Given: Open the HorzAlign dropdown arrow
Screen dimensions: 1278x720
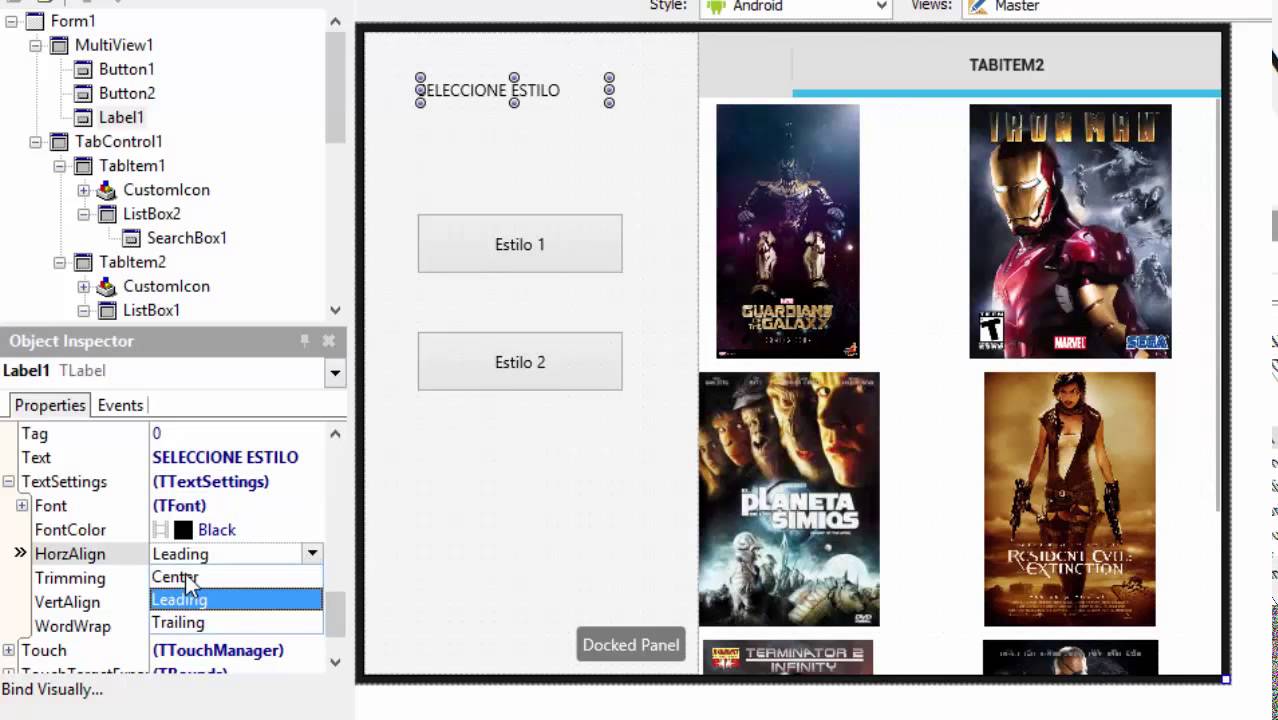Looking at the screenshot, I should click(312, 553).
